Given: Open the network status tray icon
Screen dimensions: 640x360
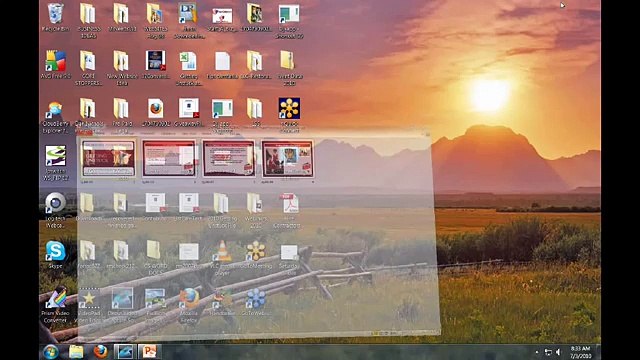Looking at the screenshot, I should coord(548,352).
